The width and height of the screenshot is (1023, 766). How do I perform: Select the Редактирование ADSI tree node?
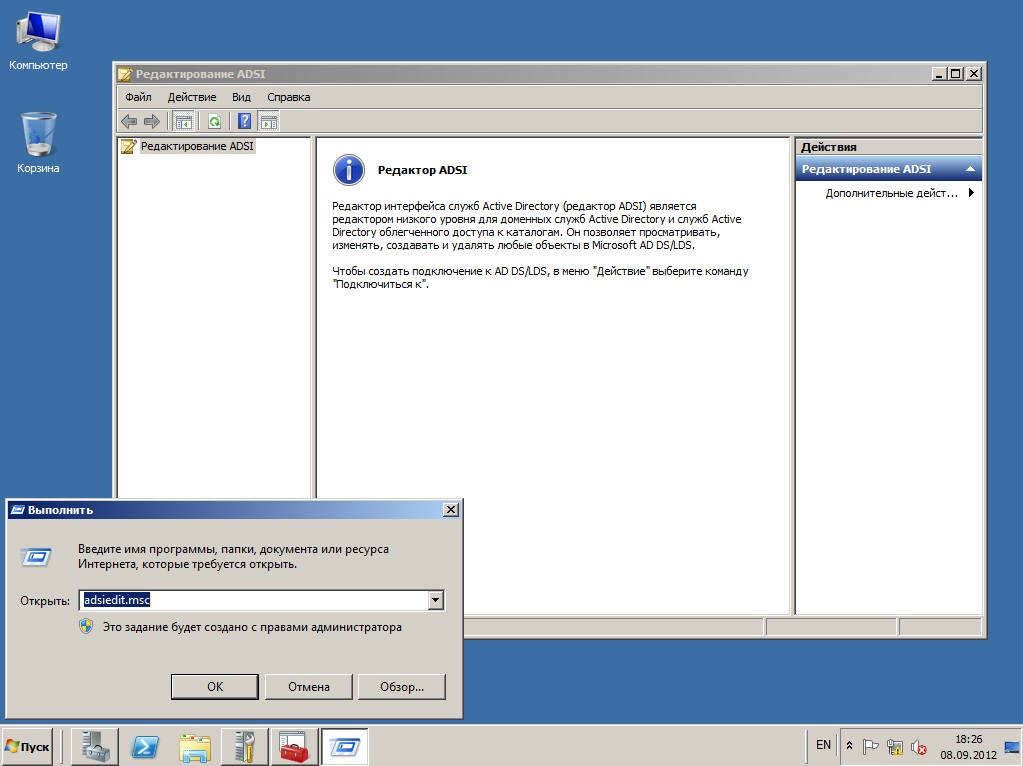click(x=196, y=146)
